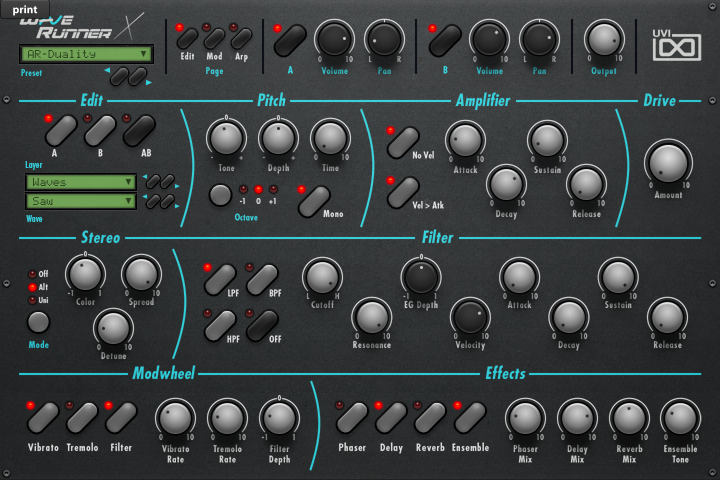Click the Drive Amount knob
The width and height of the screenshot is (720, 480).
pyautogui.click(x=668, y=163)
